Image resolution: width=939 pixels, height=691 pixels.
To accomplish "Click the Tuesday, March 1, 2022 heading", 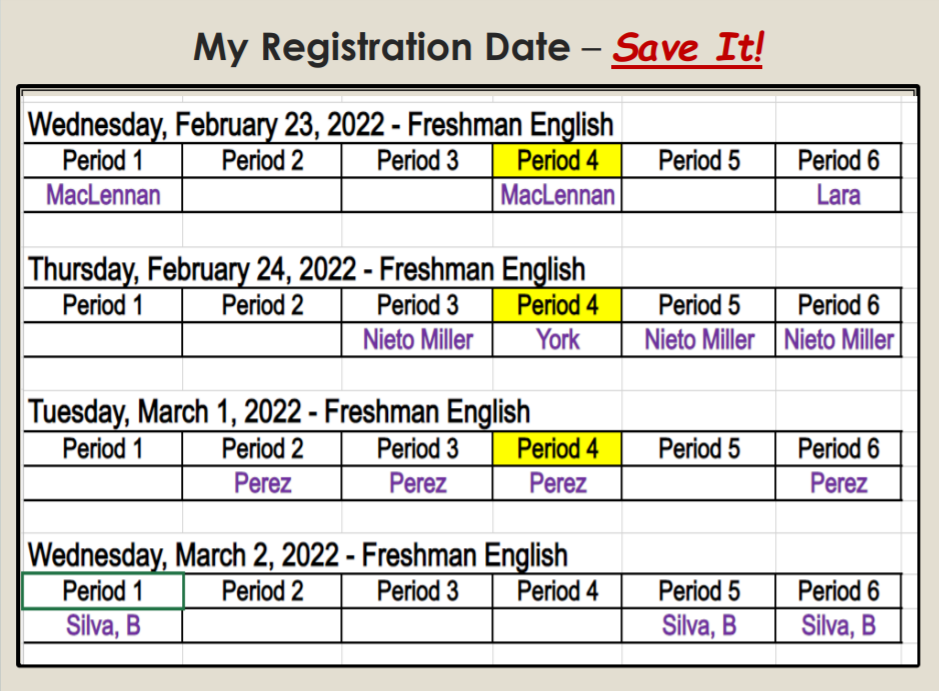I will point(279,412).
